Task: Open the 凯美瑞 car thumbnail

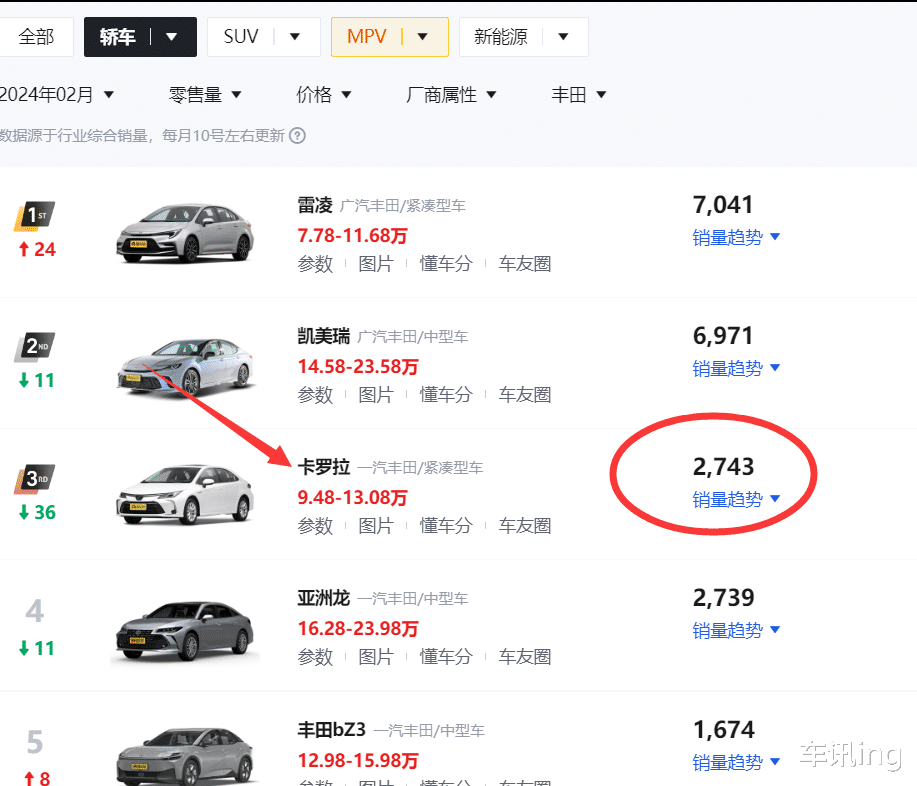Action: click(x=186, y=367)
